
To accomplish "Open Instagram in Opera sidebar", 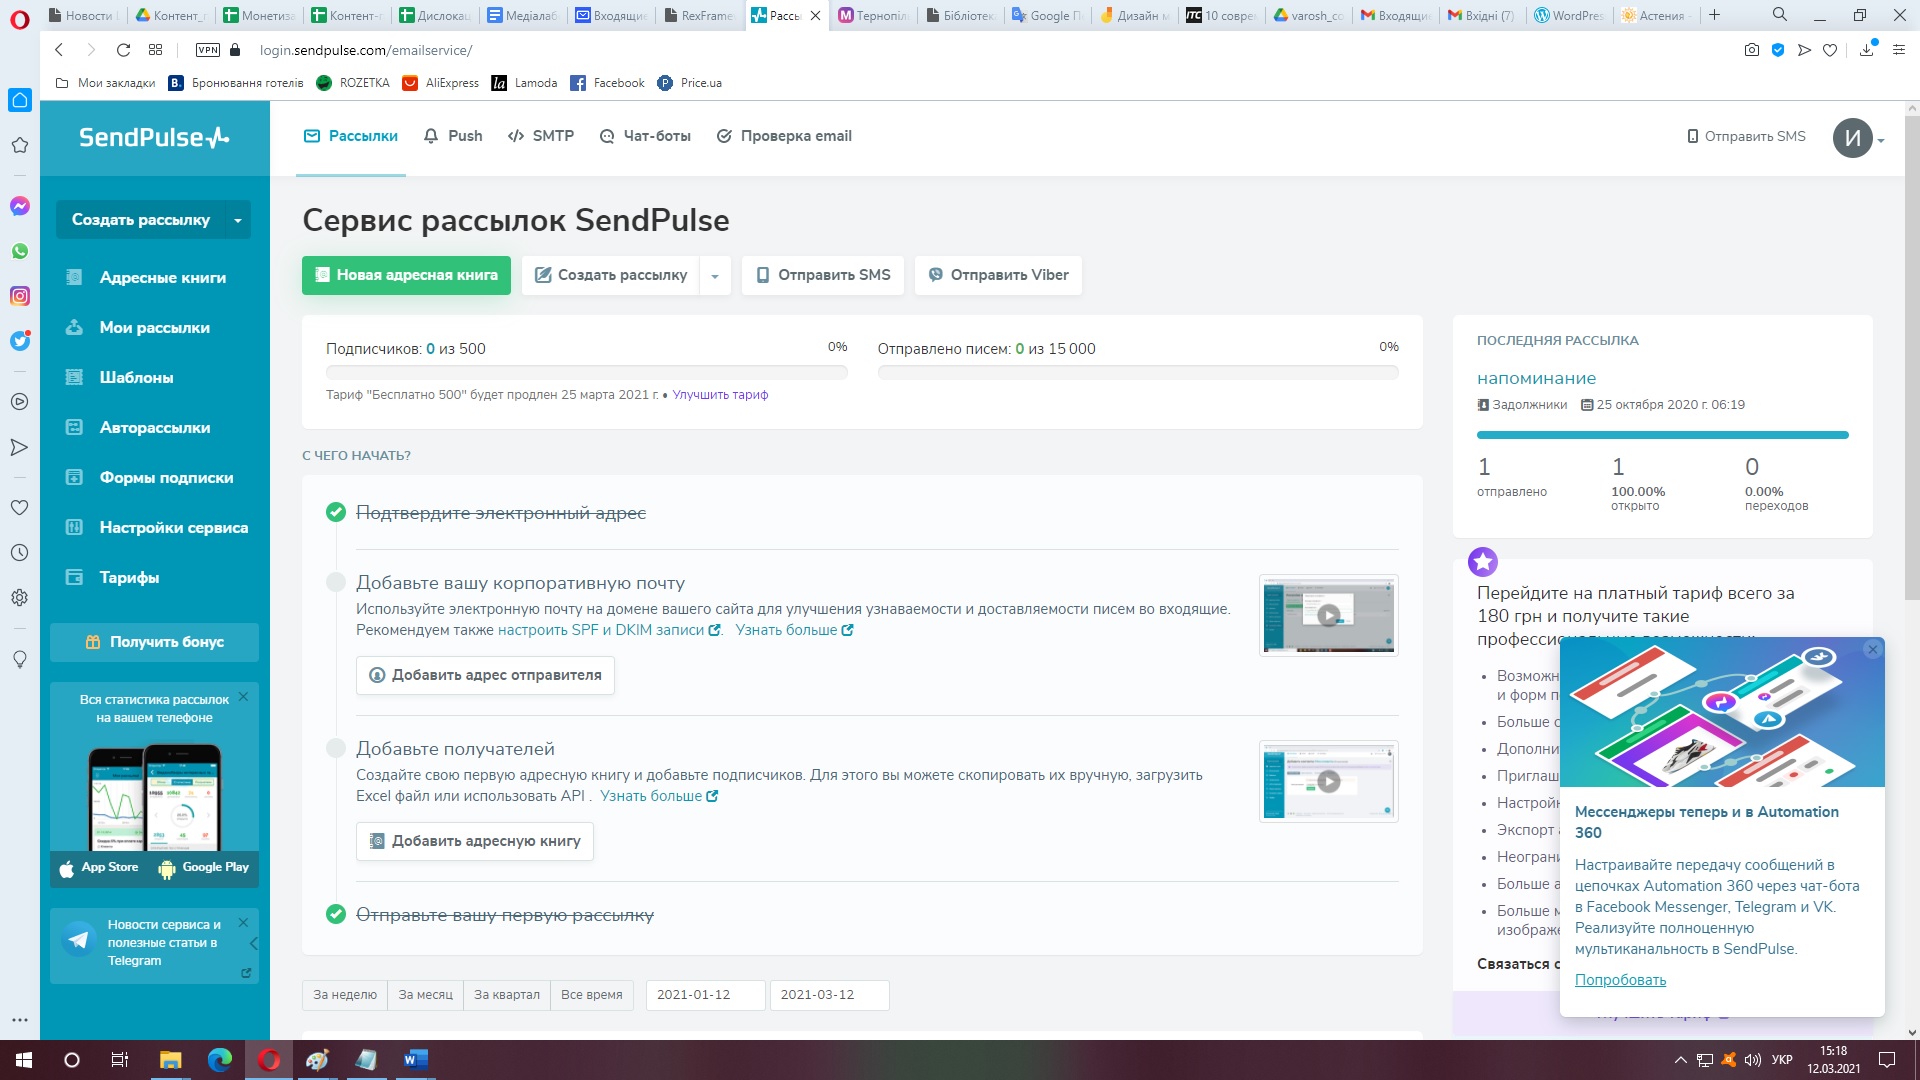I will pos(20,296).
